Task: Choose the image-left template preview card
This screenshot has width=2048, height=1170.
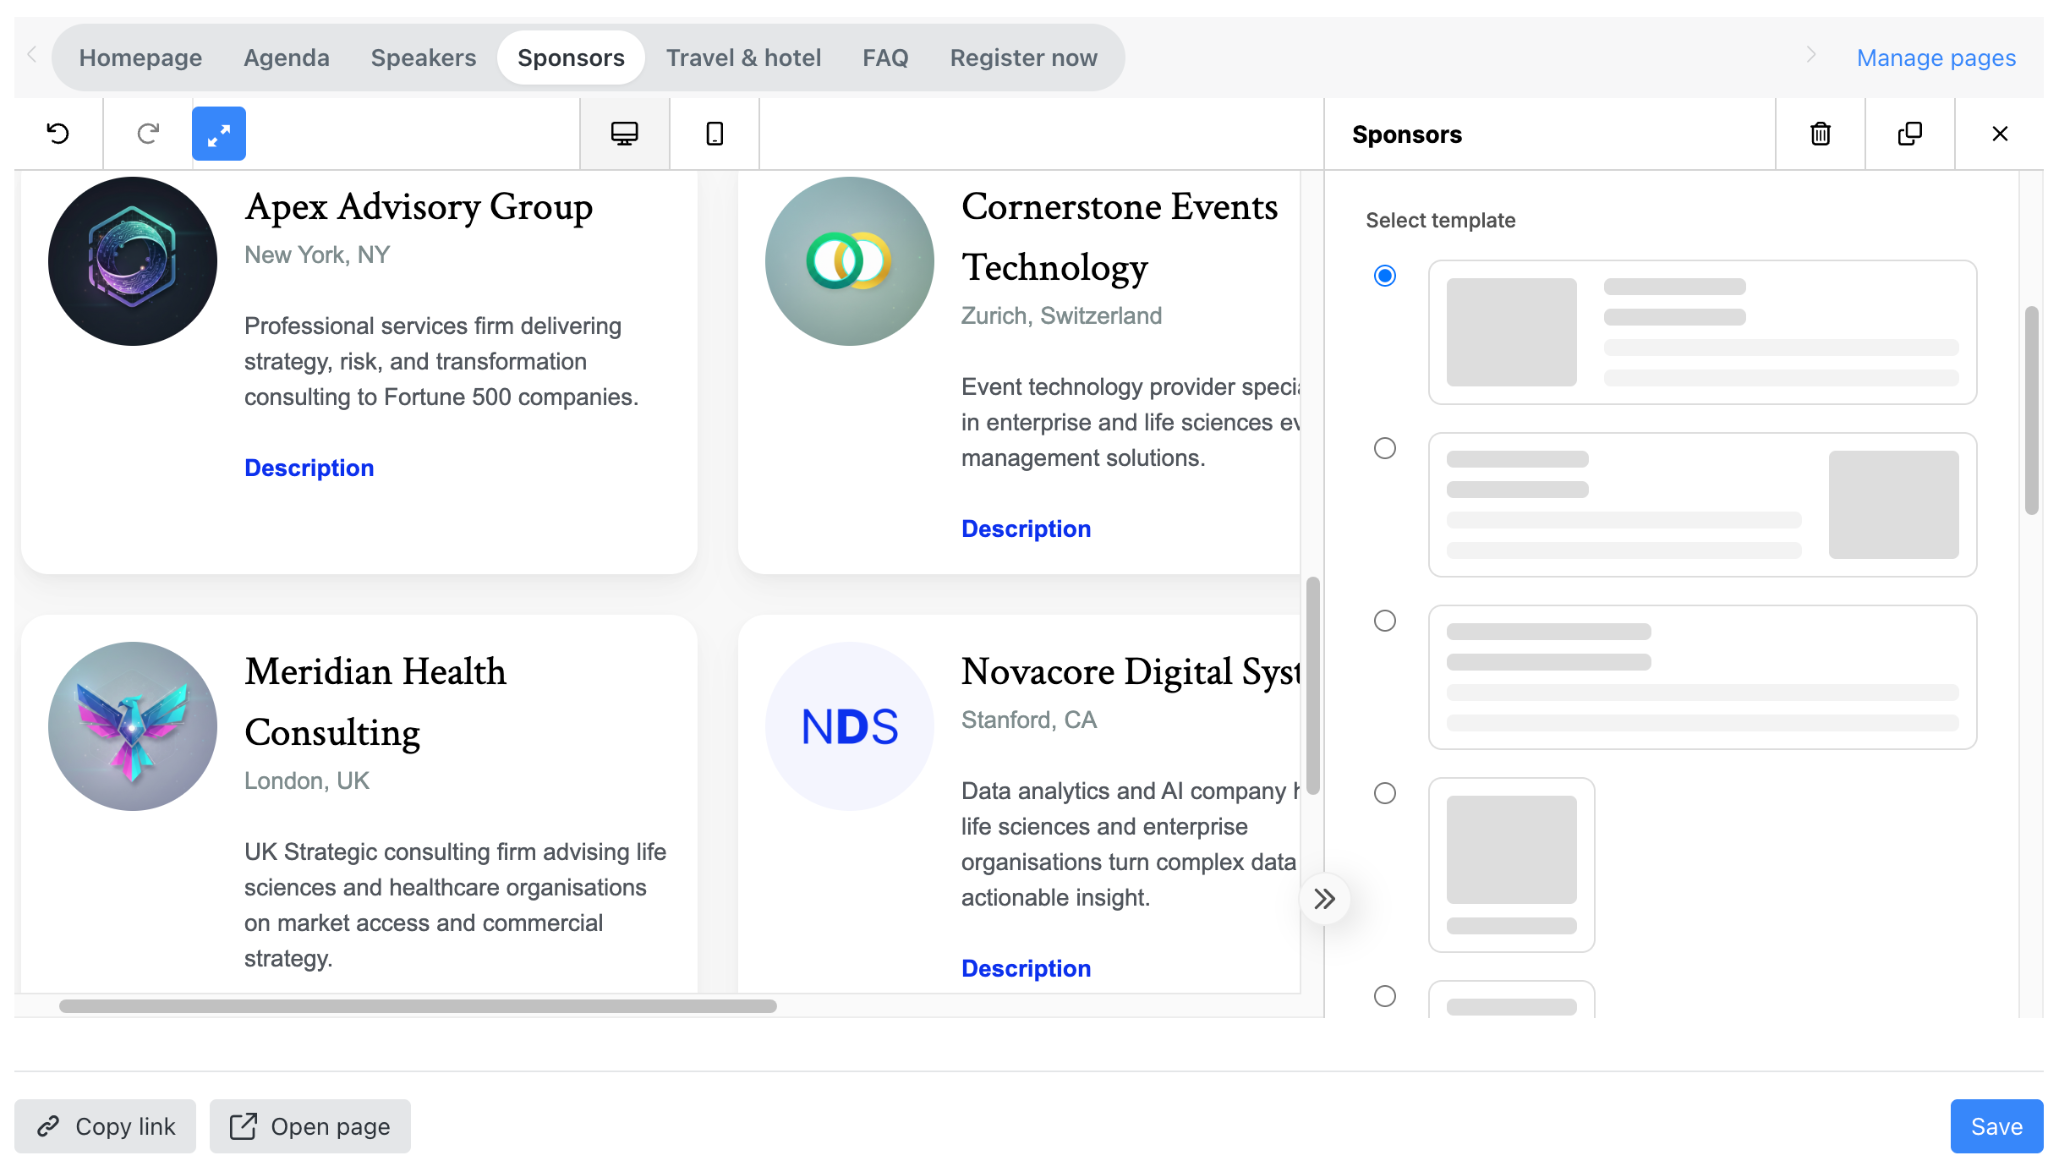Action: (x=1702, y=332)
